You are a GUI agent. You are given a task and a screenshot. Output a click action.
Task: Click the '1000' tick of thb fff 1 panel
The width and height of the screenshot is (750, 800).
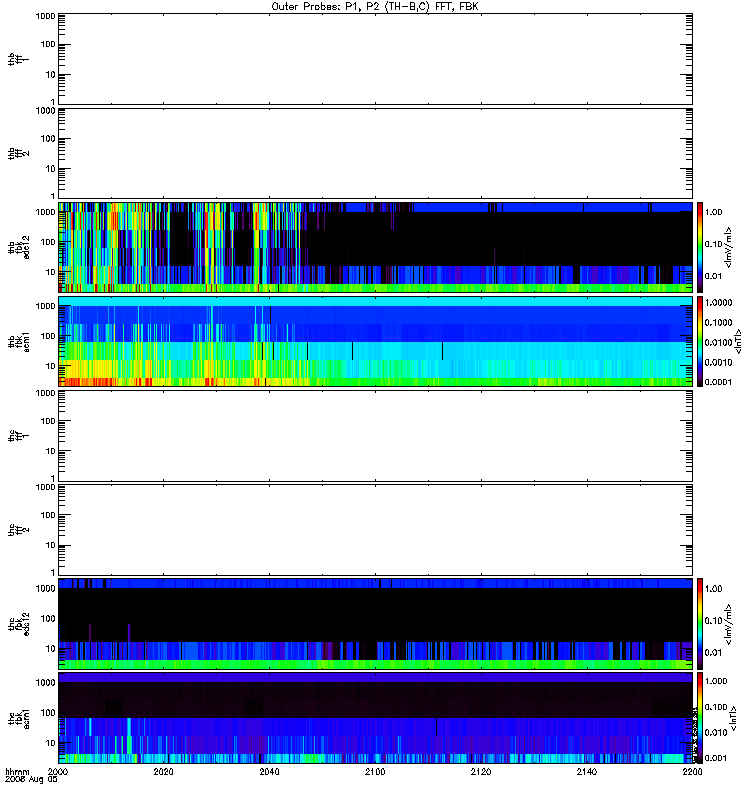click(46, 16)
